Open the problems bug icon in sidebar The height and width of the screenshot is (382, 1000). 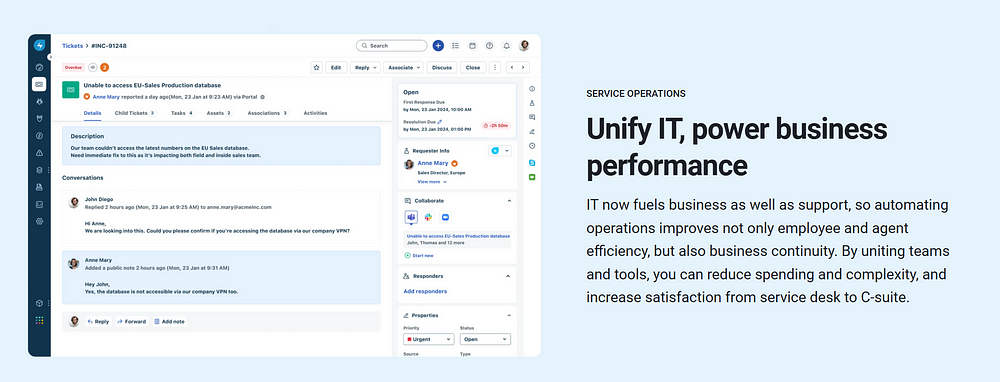pyautogui.click(x=39, y=101)
